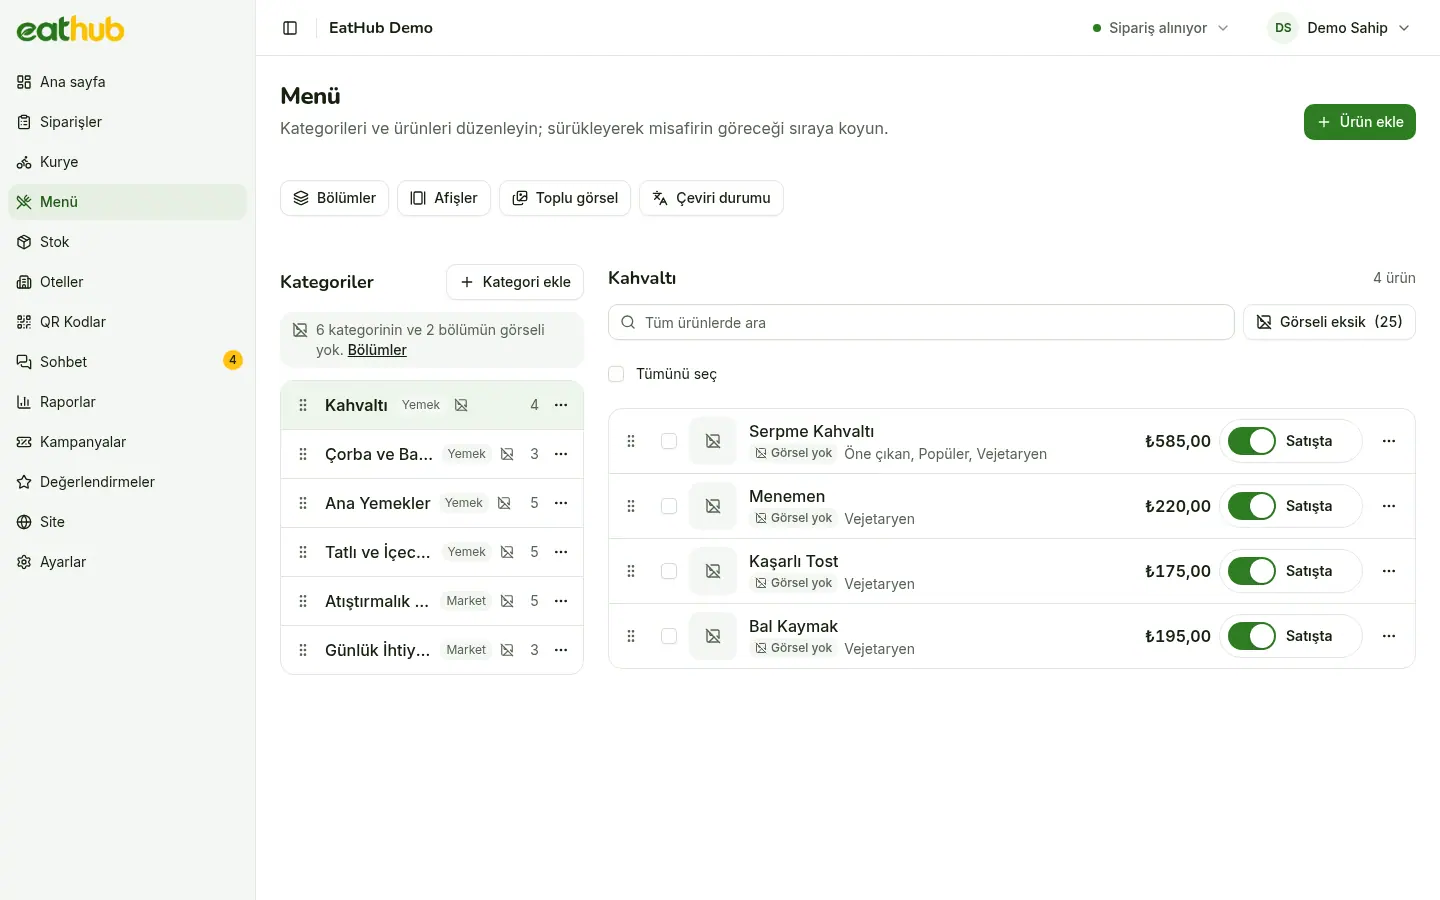Viewport: 1440px width, 900px height.
Task: Turn off Satışta switch for Bal Kaymak
Action: coord(1251,636)
